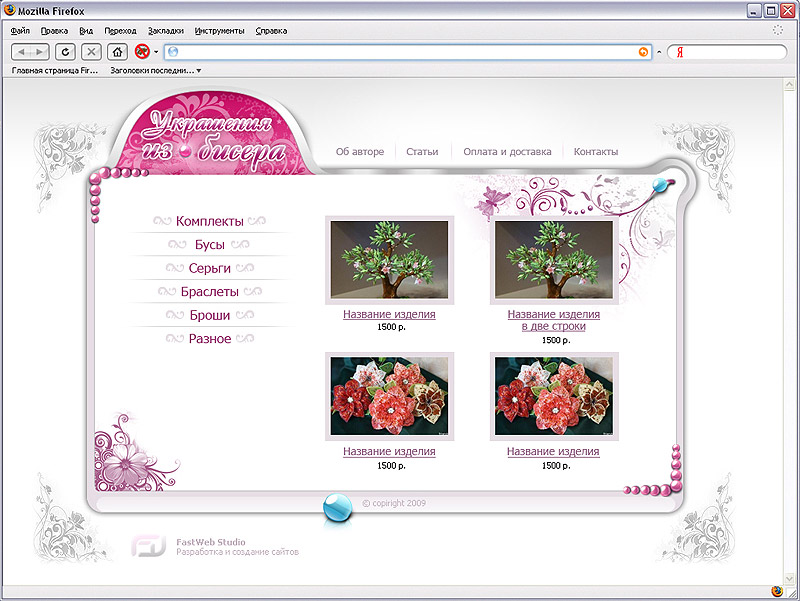Viewport: 800px width, 601px height.
Task: Open the 'Оплата и доставка' page link
Action: pyautogui.click(x=507, y=152)
